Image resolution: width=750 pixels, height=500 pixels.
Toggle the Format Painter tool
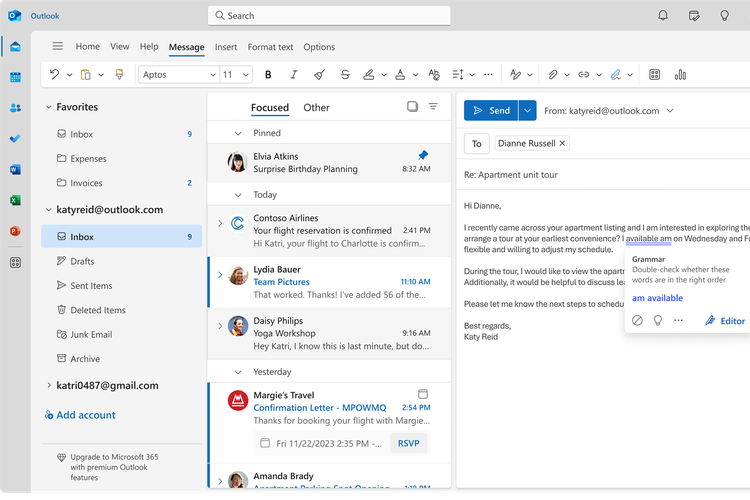coord(119,75)
